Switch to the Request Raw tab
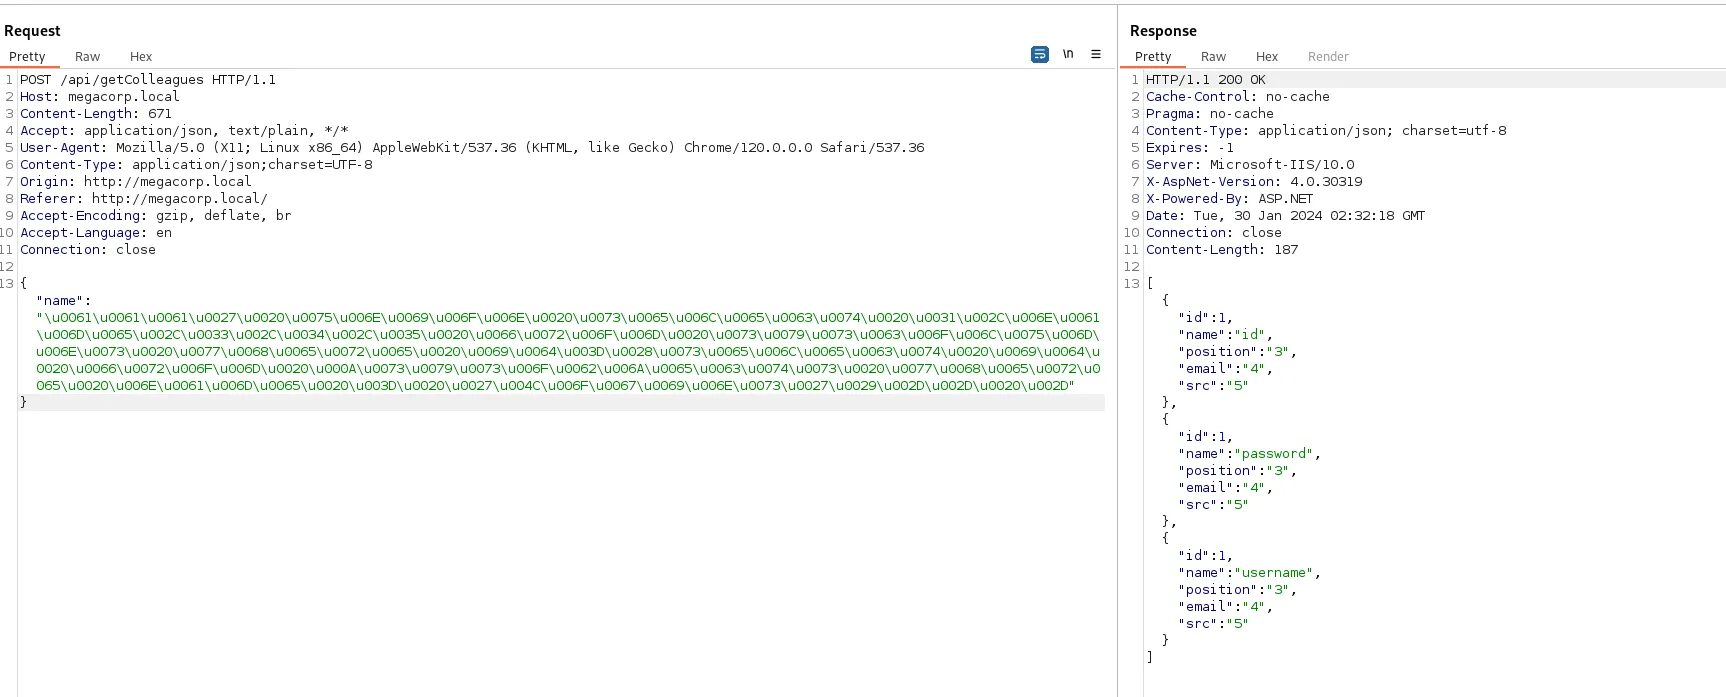 pos(87,57)
